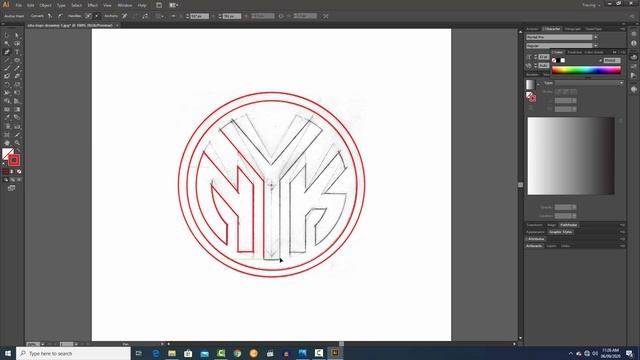The width and height of the screenshot is (640, 360).
Task: Select the Direct Selection tool
Action: [x=17, y=36]
